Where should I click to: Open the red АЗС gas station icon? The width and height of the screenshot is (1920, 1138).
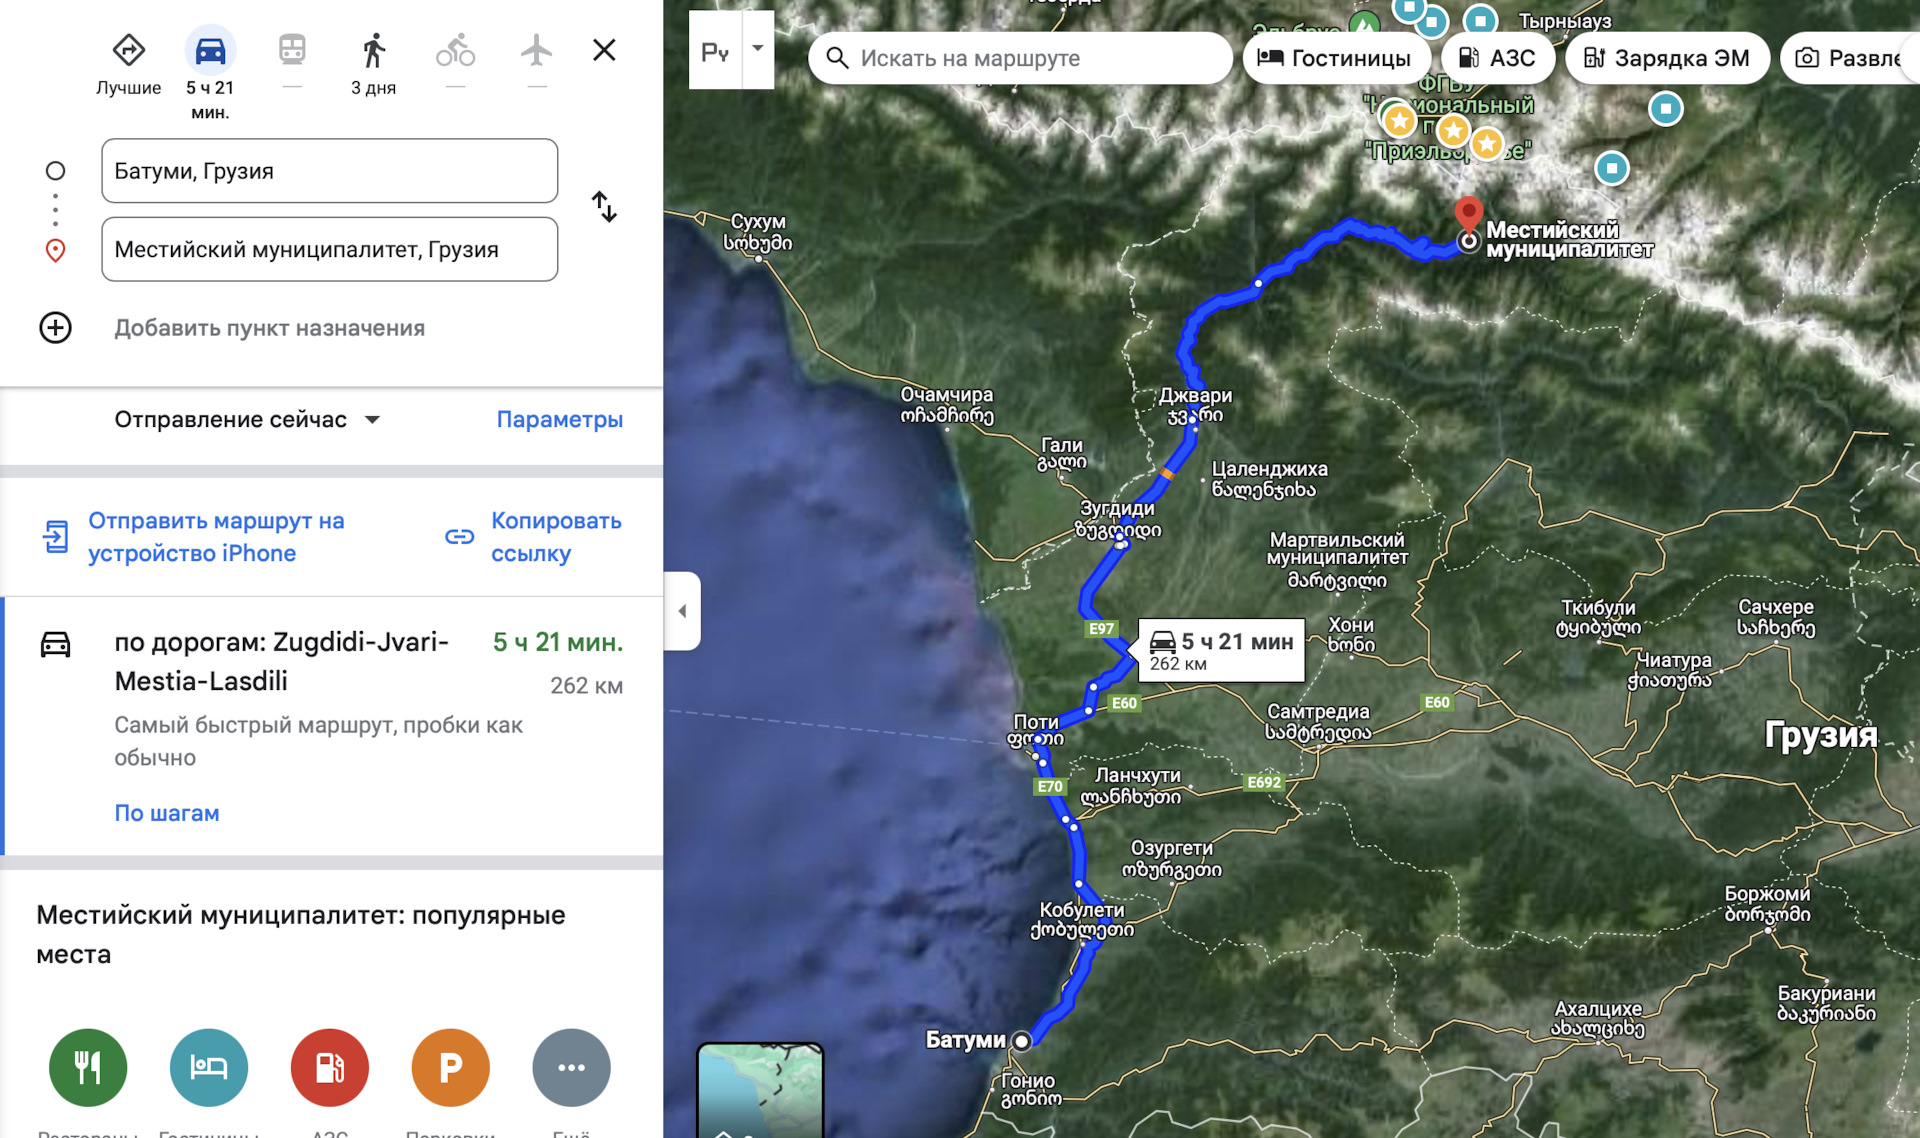[x=330, y=1067]
